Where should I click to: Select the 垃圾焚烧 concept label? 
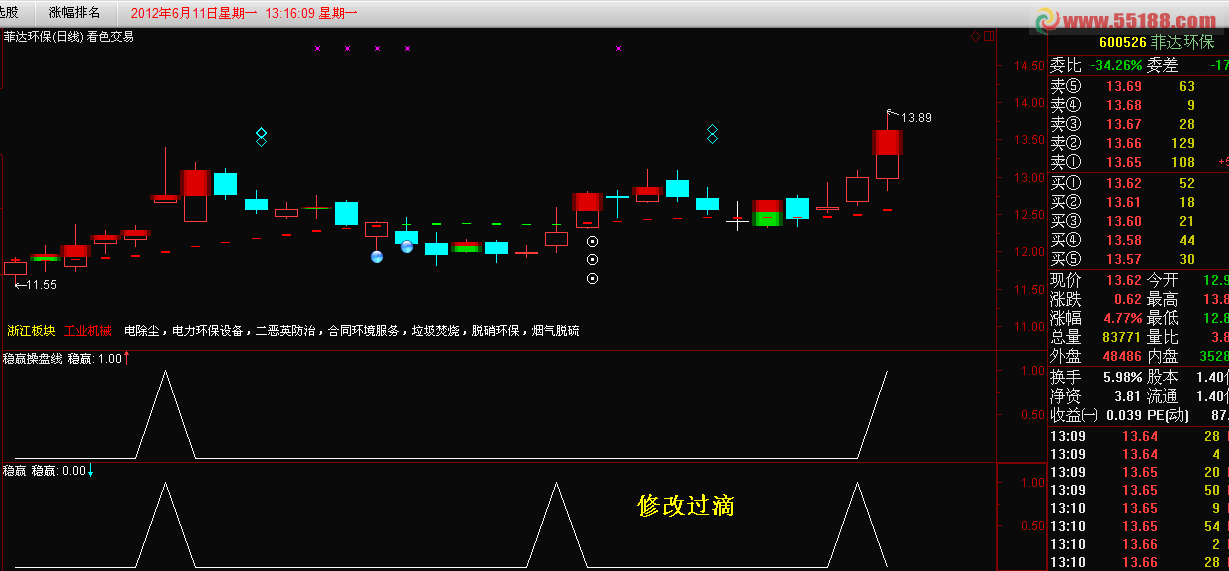coord(435,330)
